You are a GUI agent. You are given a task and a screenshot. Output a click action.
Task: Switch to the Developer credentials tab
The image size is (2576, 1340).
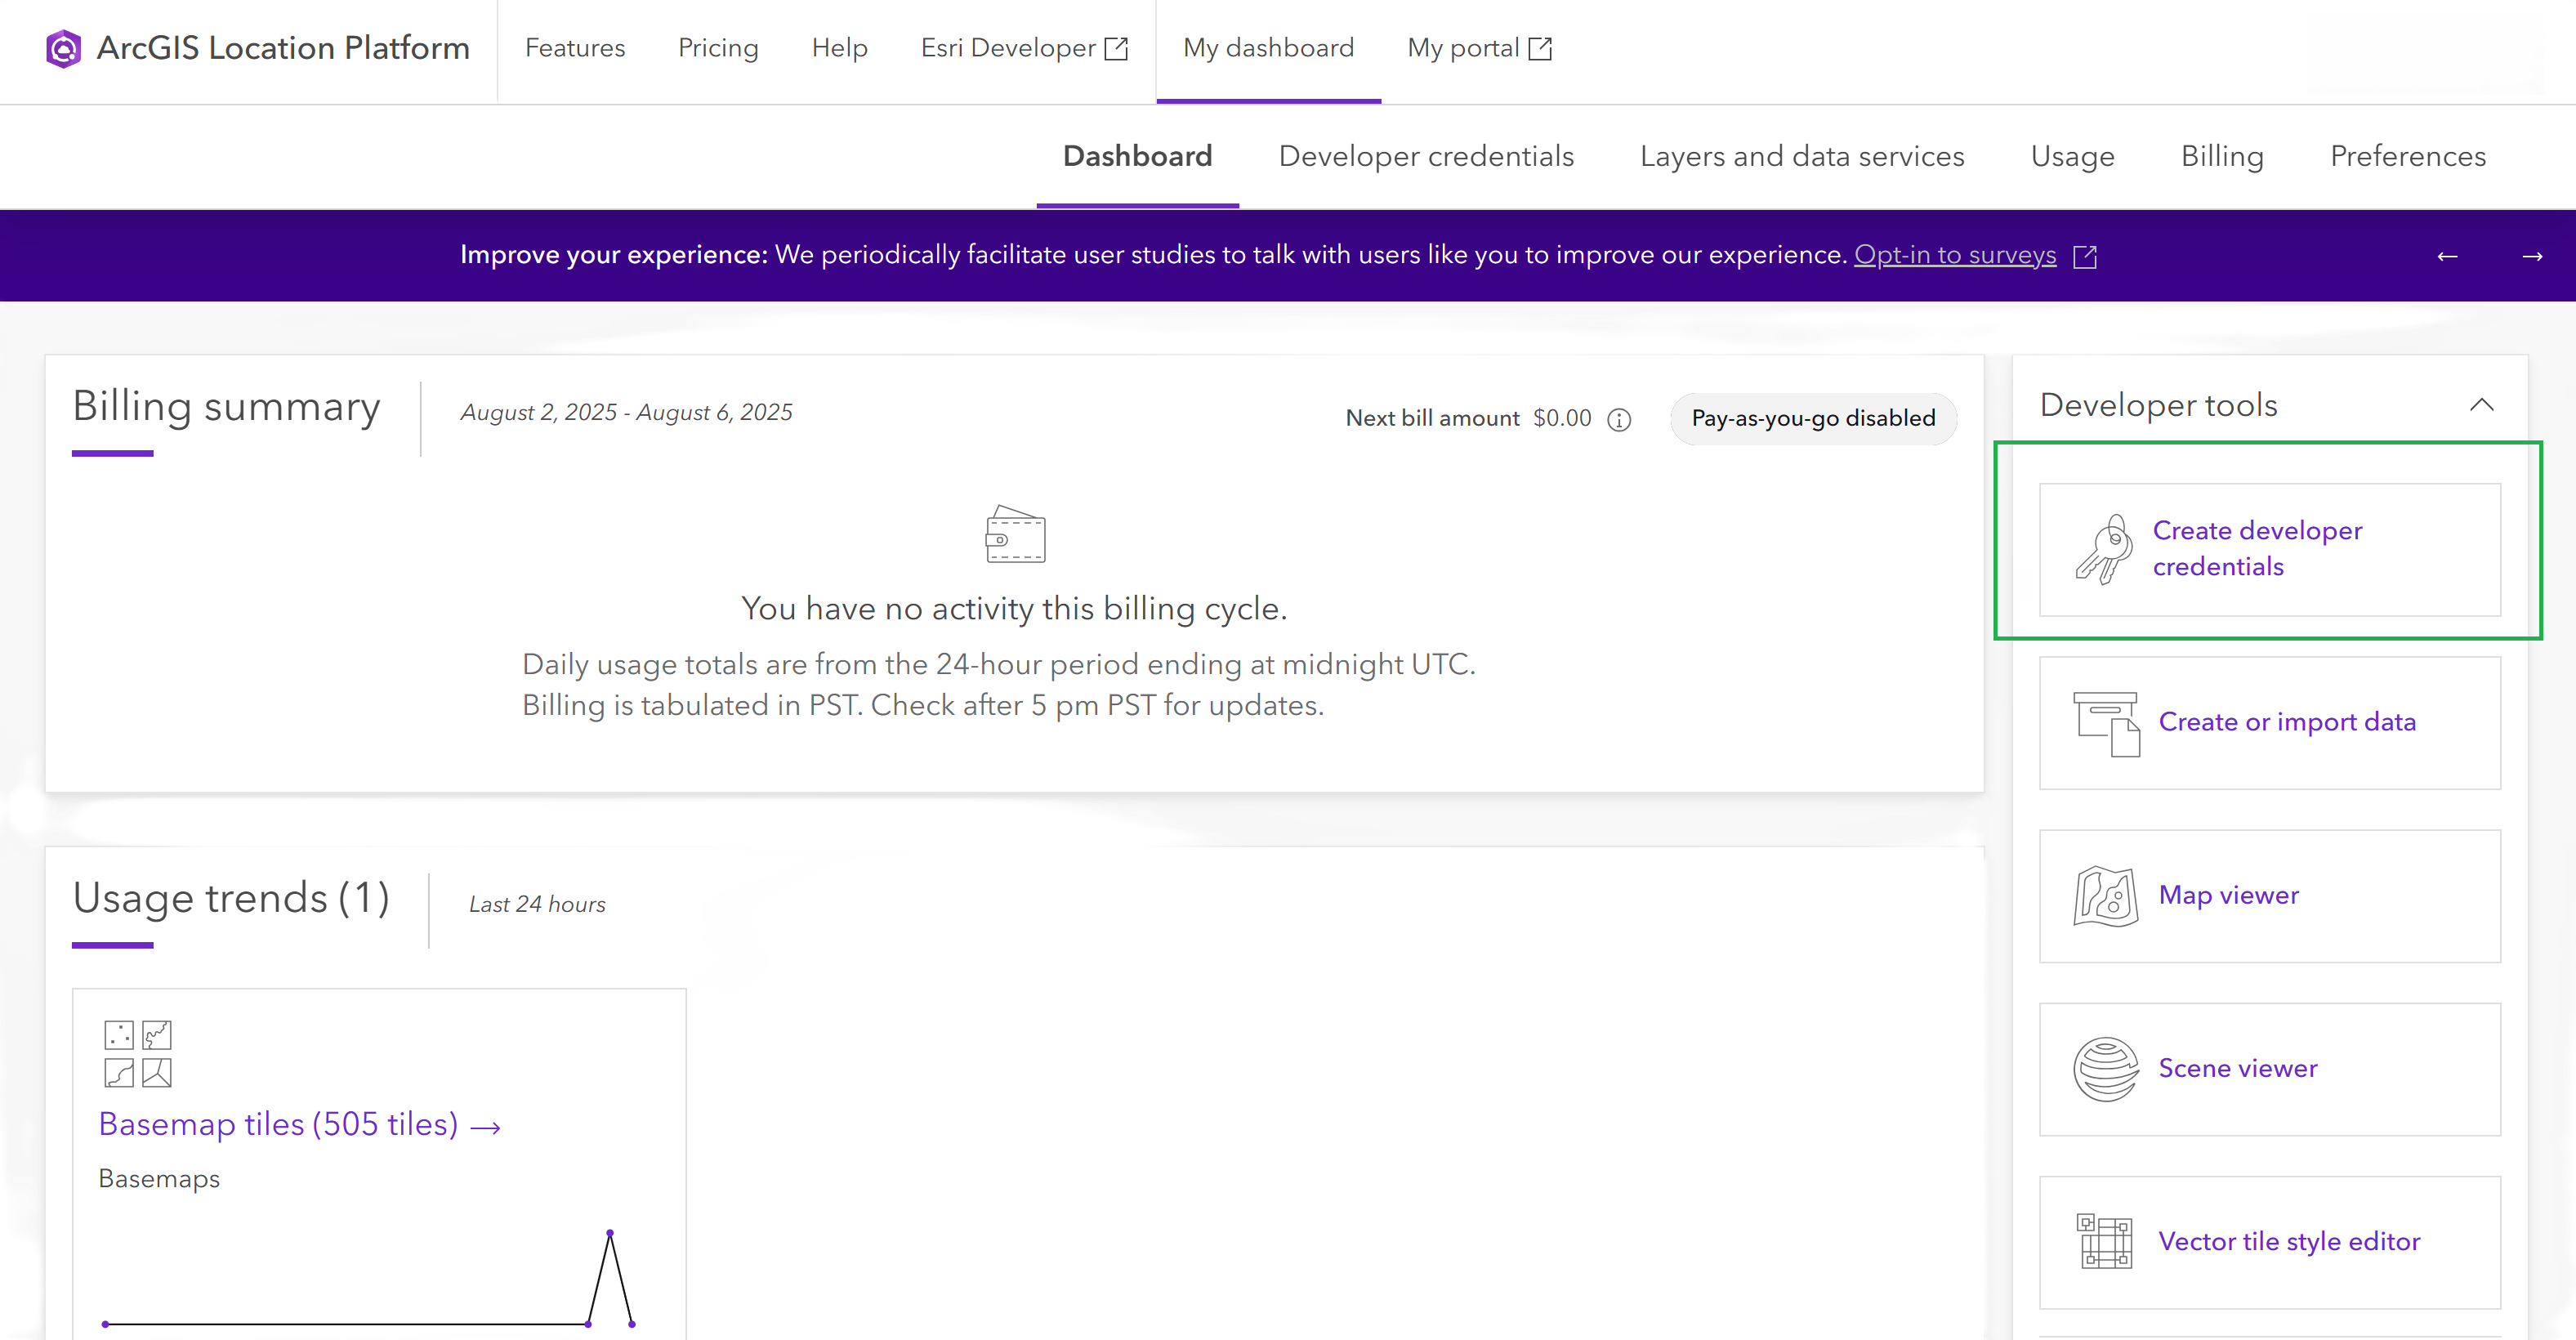(1426, 156)
